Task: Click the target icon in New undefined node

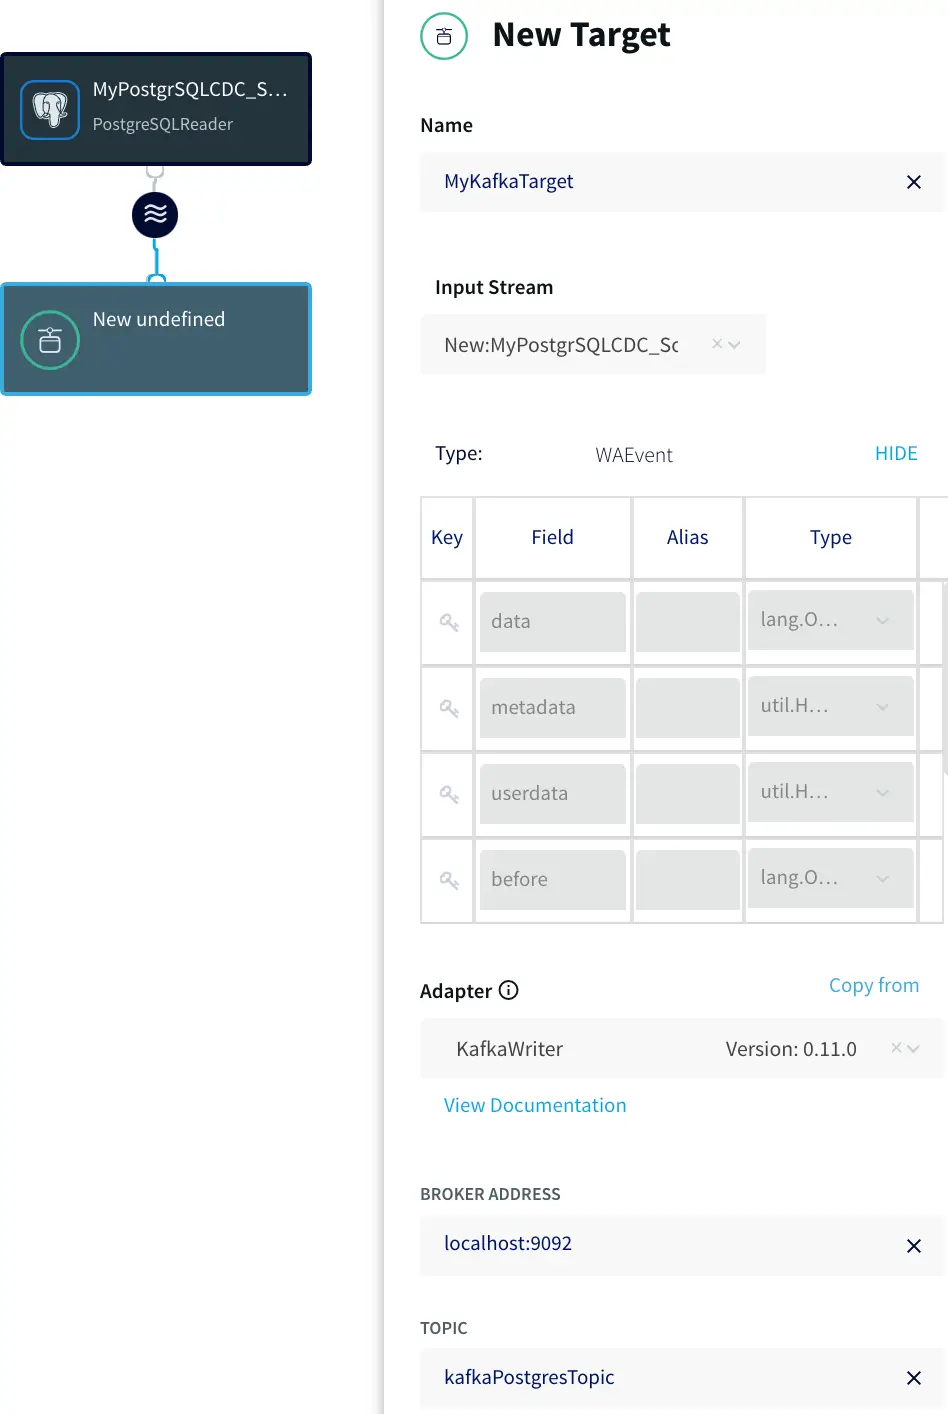Action: pyautogui.click(x=50, y=341)
